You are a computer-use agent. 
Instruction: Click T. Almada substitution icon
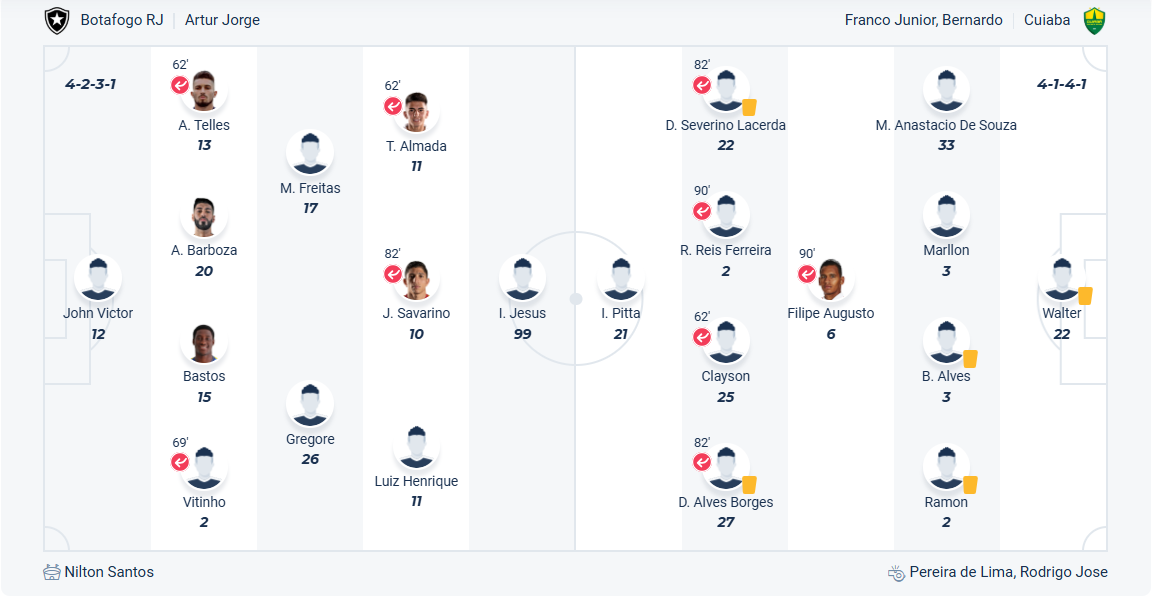click(x=393, y=106)
